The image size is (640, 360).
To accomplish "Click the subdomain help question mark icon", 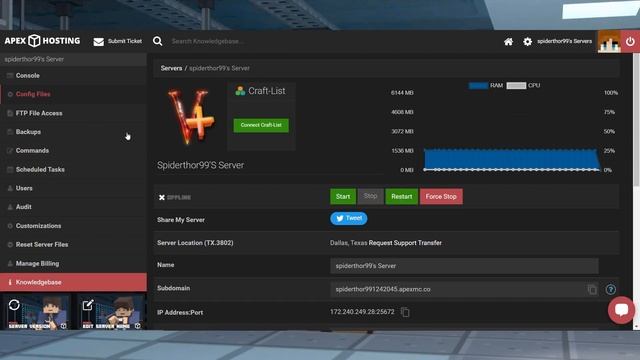I will pos(611,289).
